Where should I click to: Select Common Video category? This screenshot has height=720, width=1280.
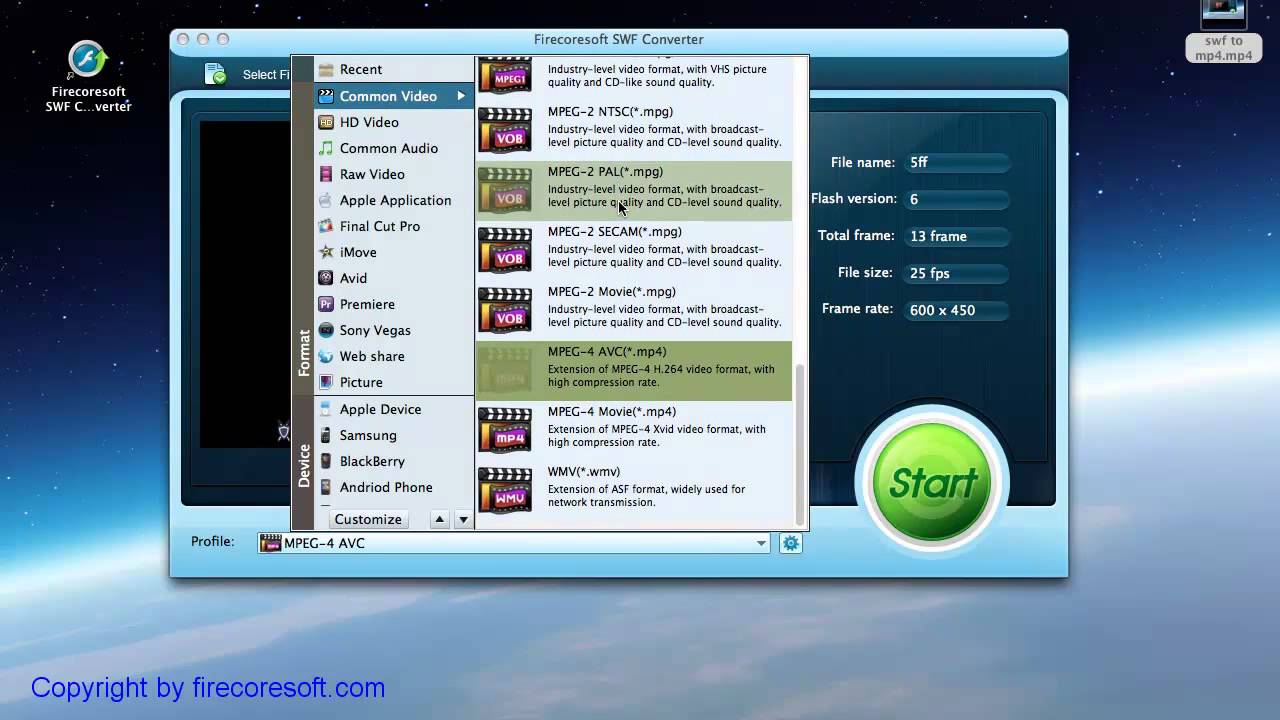394,96
